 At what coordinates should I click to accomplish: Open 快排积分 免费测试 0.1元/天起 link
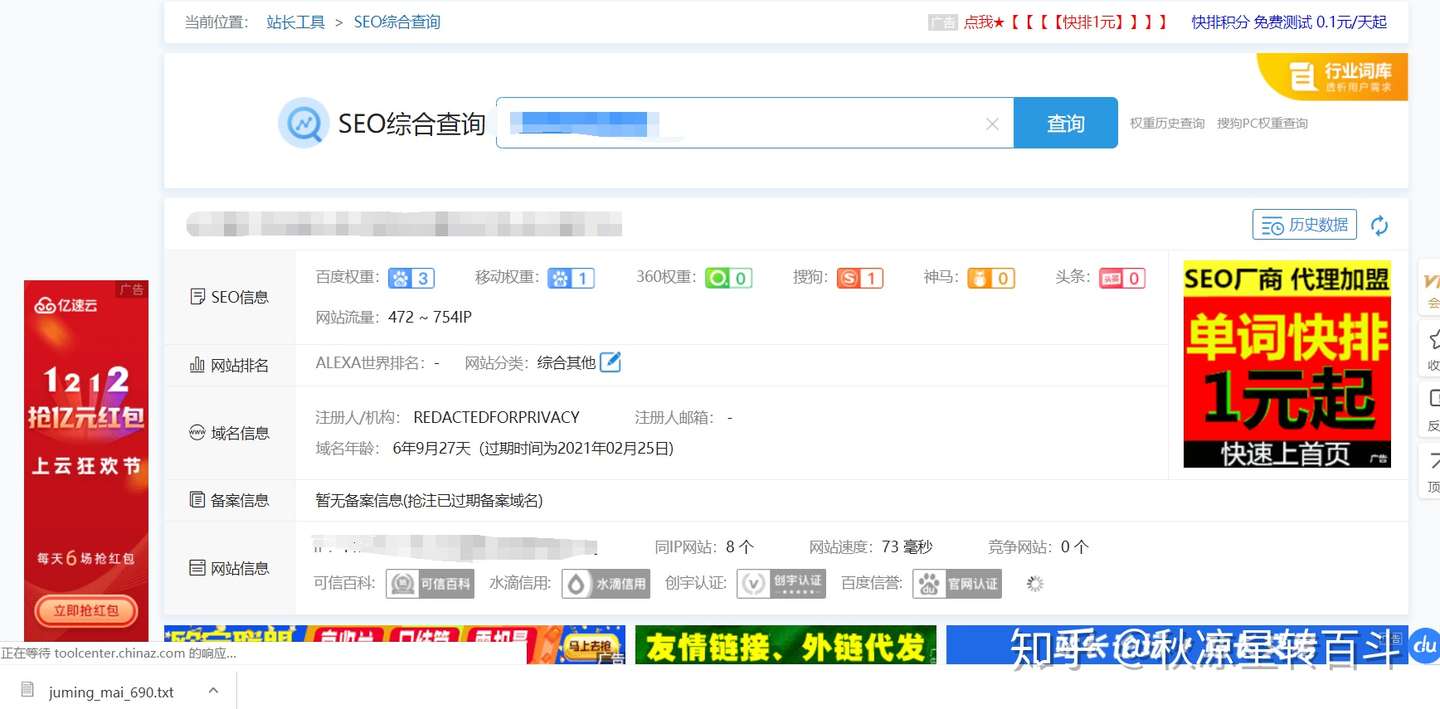pos(1289,22)
